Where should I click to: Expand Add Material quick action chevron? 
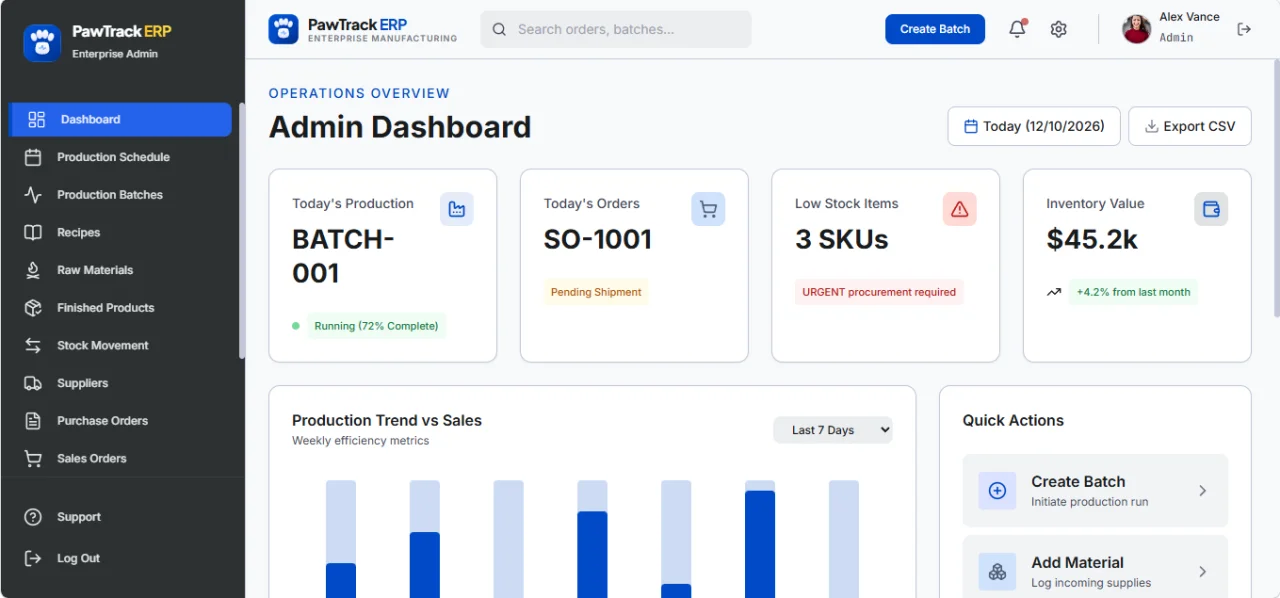pyautogui.click(x=1203, y=572)
